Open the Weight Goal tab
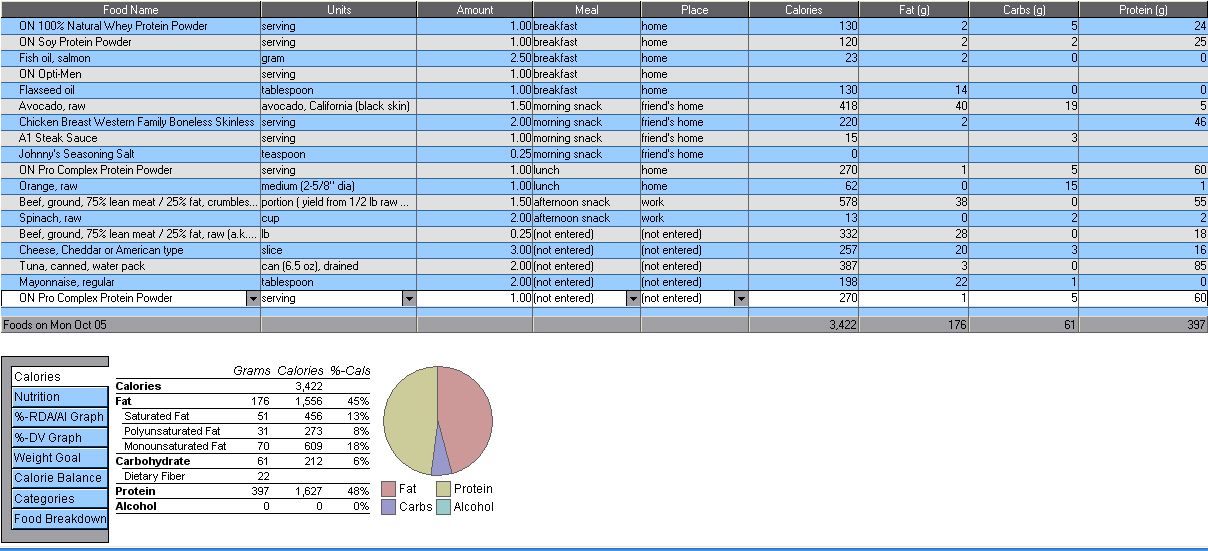Image resolution: width=1208 pixels, height=551 pixels. 58,458
